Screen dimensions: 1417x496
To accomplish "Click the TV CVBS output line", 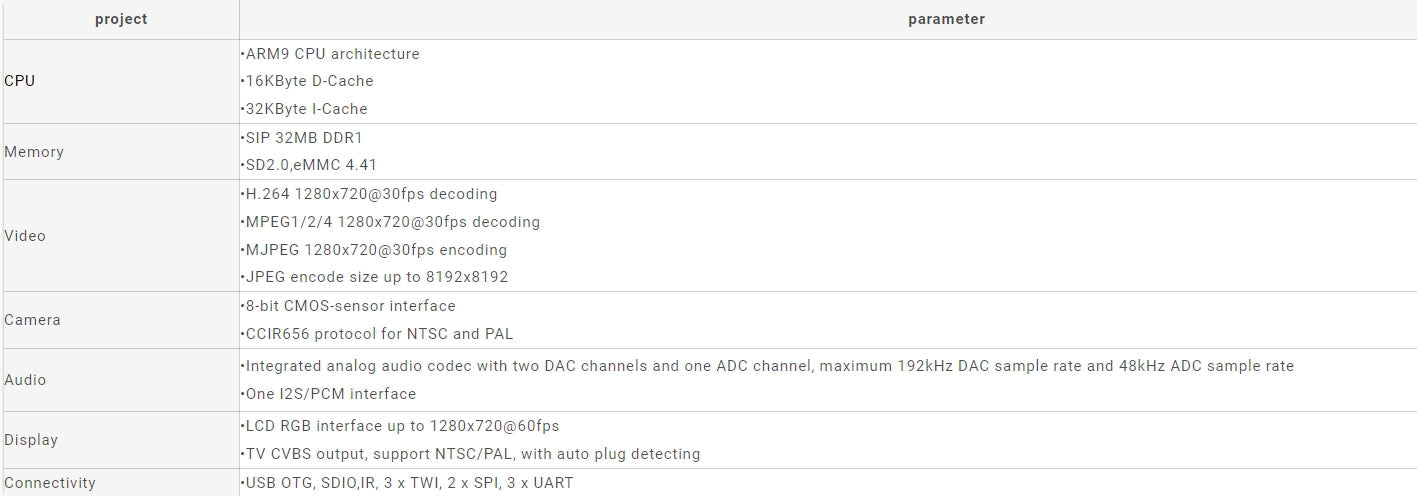I will click(x=471, y=454).
